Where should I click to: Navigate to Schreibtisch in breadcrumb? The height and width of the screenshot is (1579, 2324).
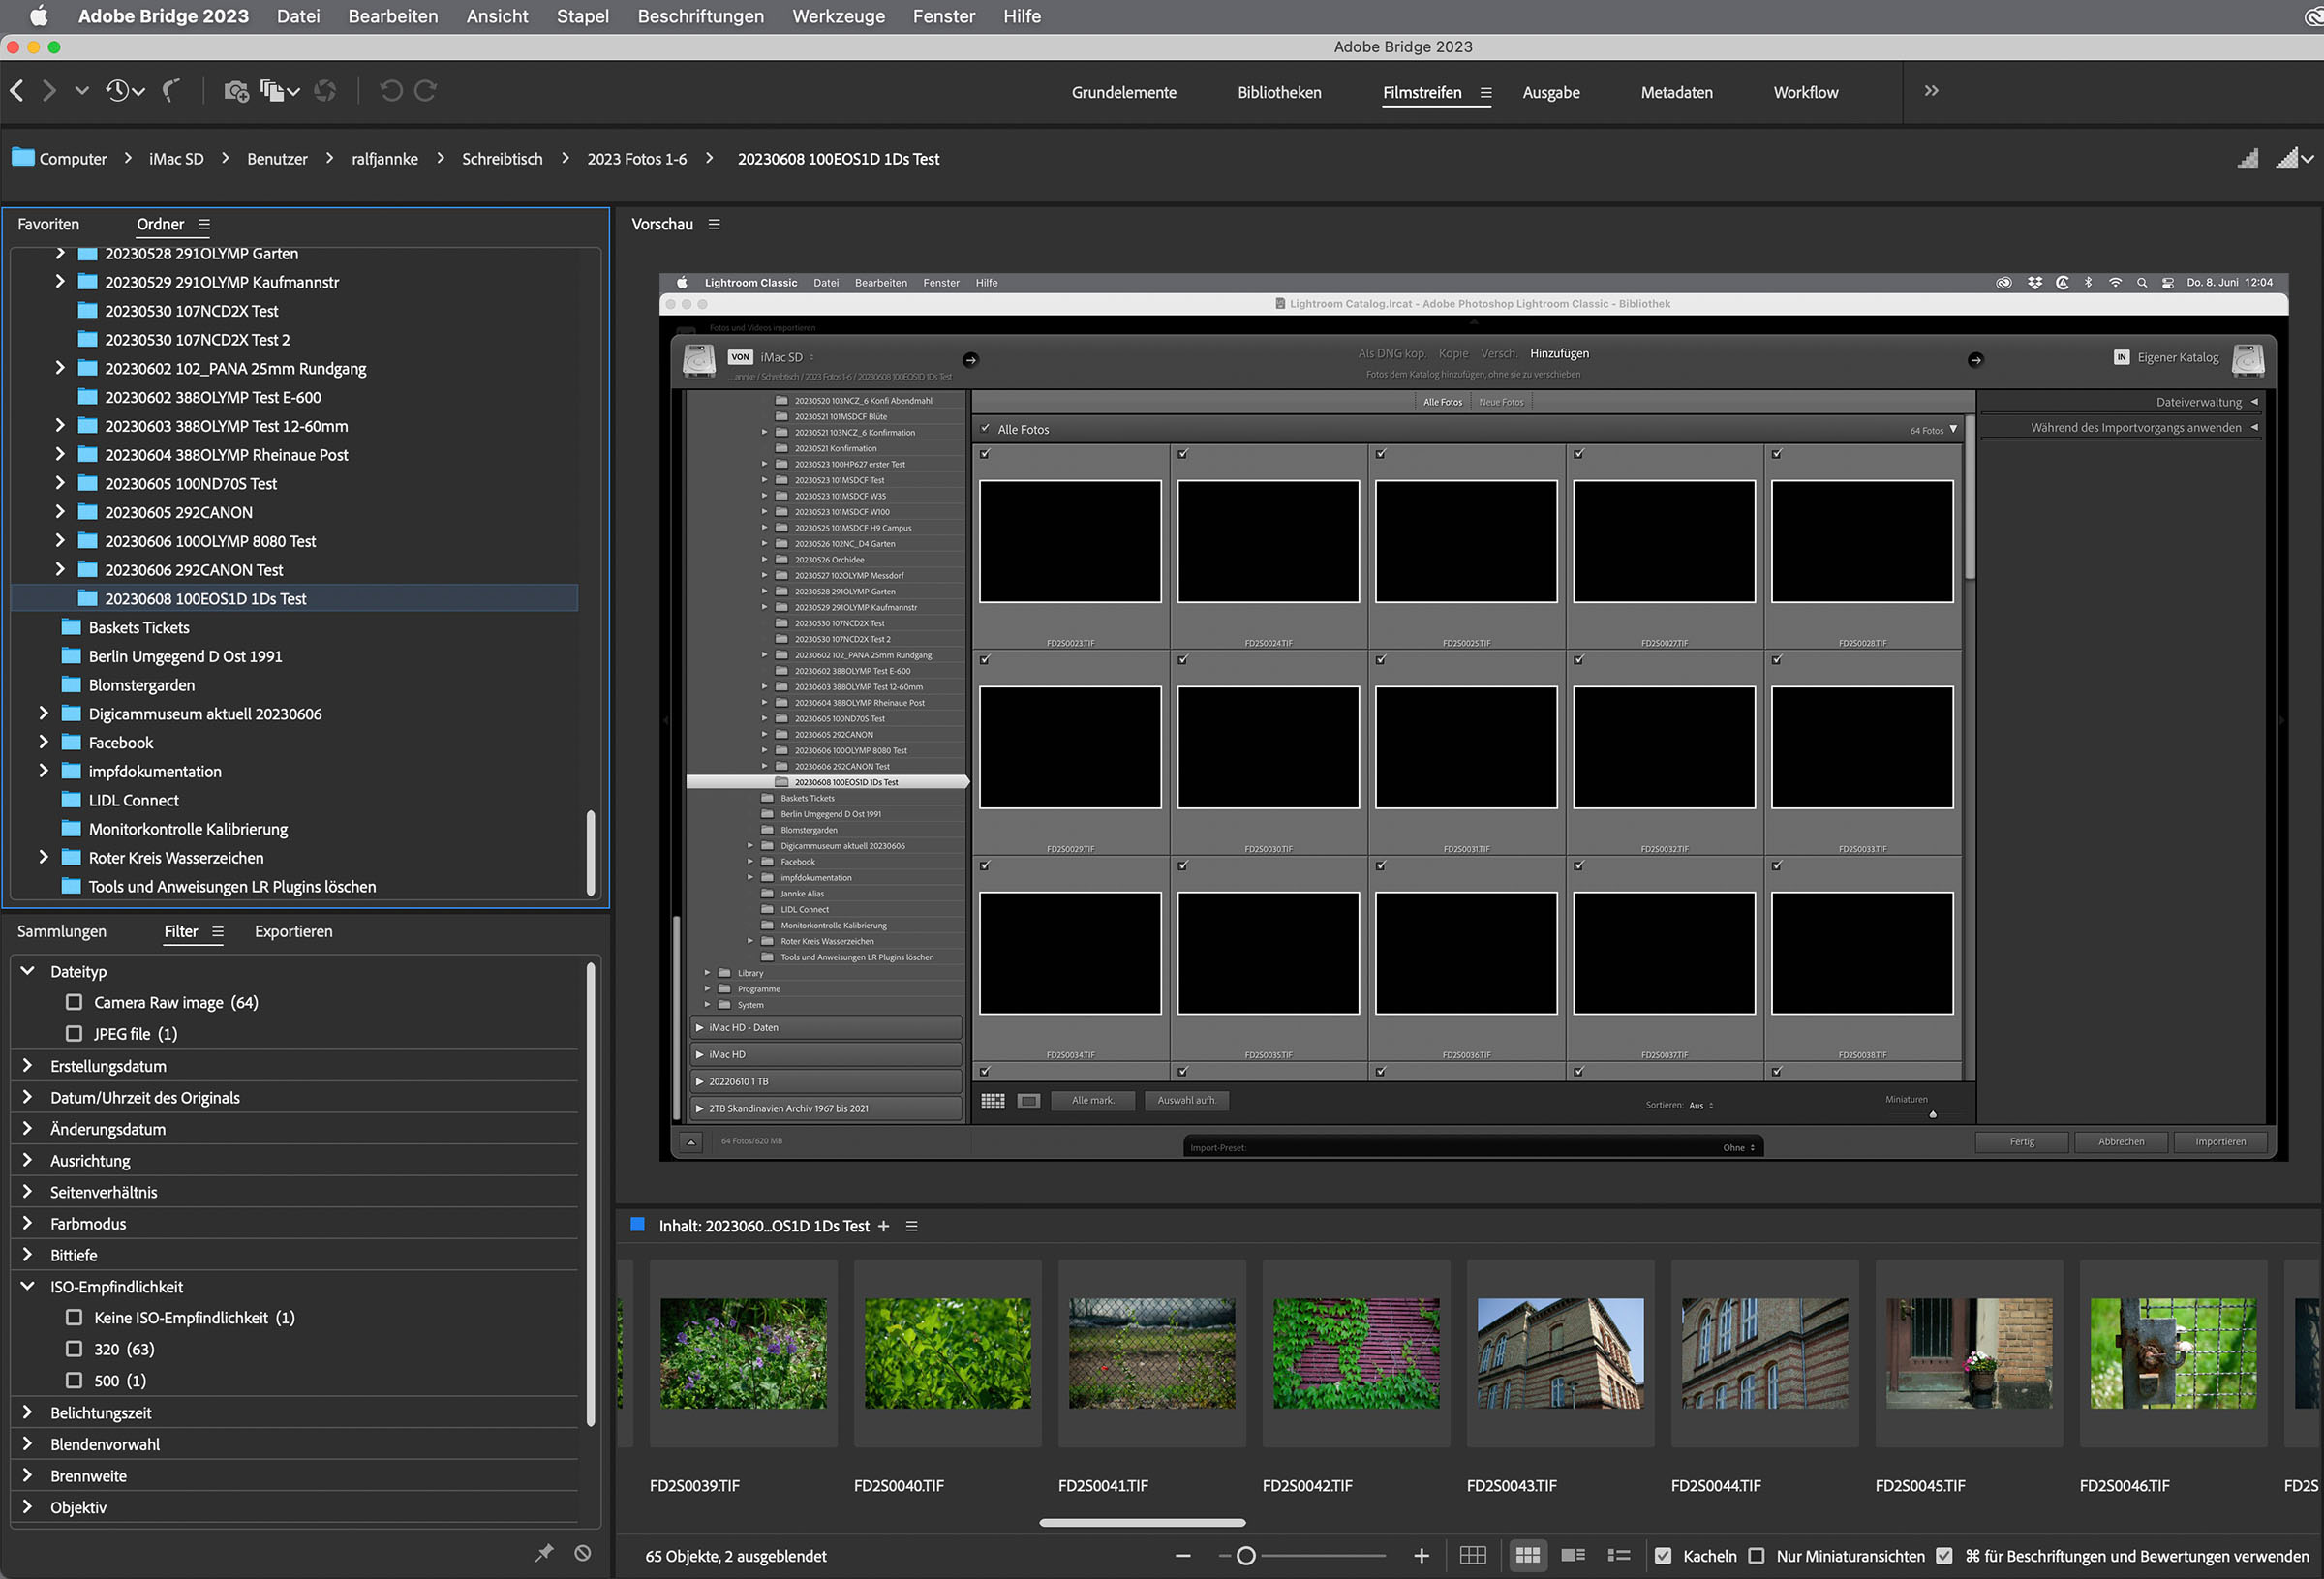[502, 158]
